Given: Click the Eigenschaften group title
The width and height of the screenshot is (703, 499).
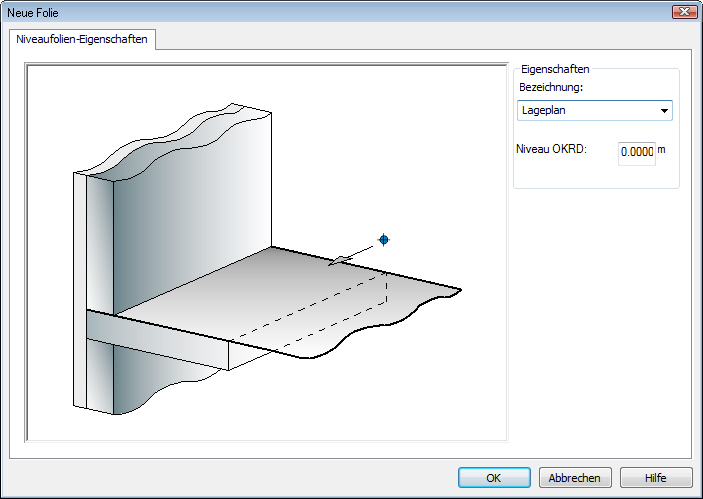Looking at the screenshot, I should tap(555, 69).
